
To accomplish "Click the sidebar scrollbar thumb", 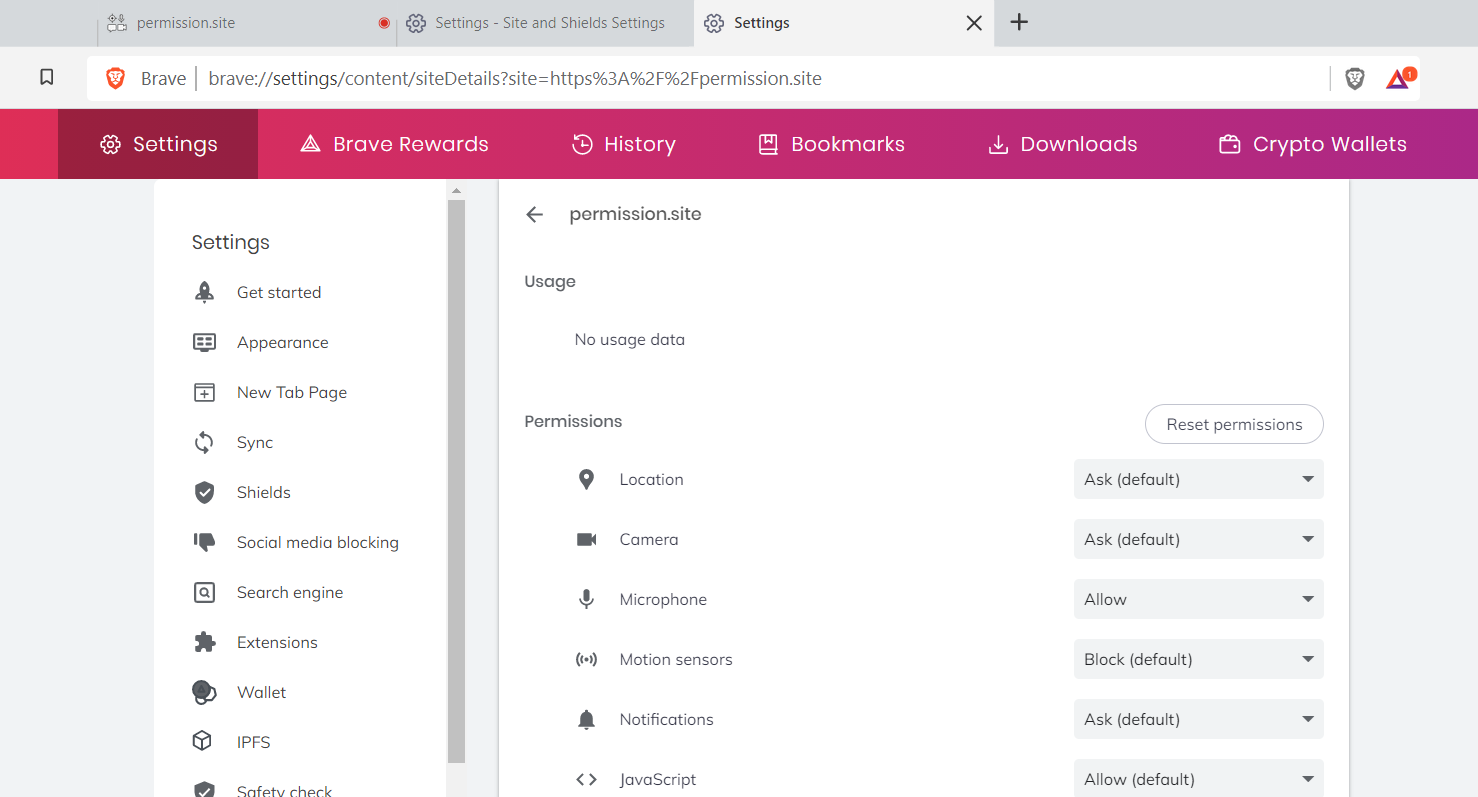I will (456, 482).
